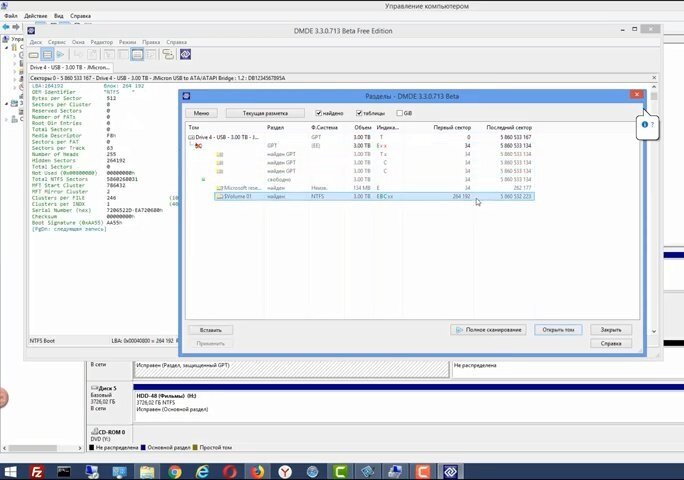The height and width of the screenshot is (480, 684).
Task: Open the command prompt taskbar icon
Action: point(64,472)
